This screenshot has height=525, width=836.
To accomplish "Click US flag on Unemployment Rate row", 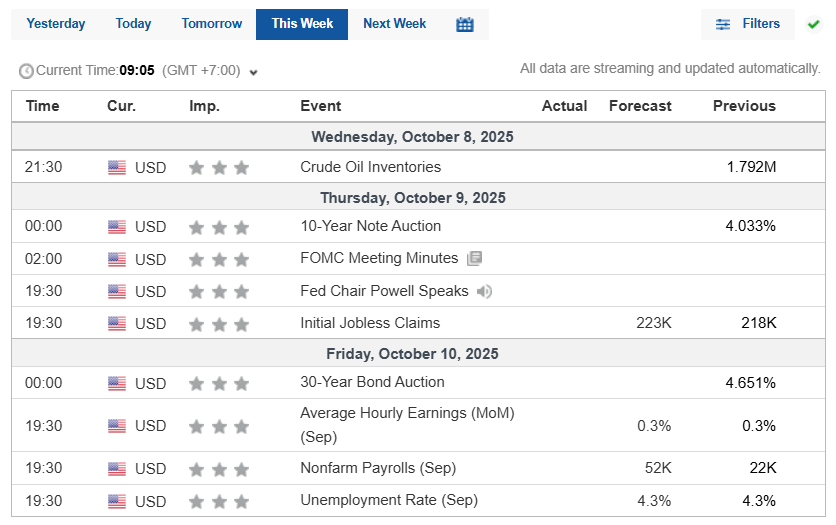I will click(x=117, y=501).
